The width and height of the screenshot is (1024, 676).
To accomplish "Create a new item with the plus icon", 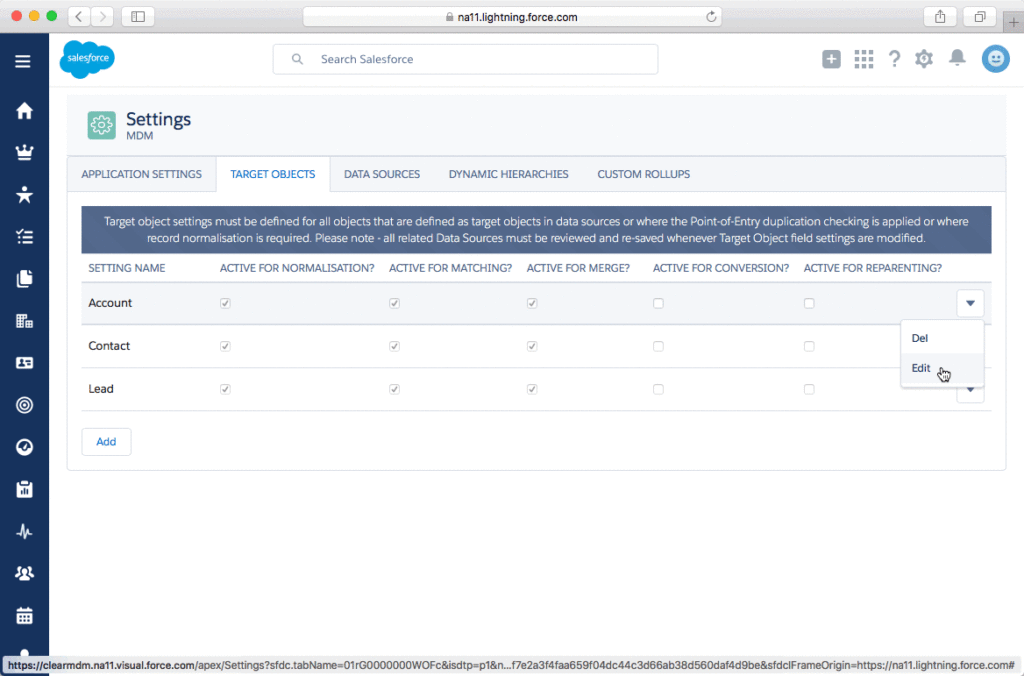I will 831,59.
